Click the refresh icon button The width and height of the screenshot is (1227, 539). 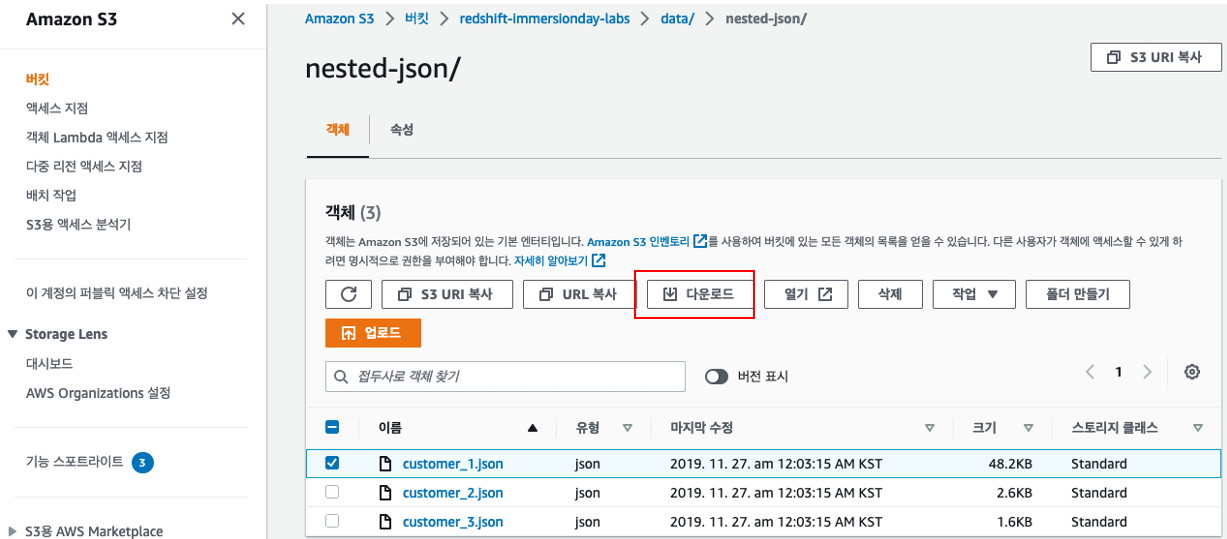click(x=348, y=294)
